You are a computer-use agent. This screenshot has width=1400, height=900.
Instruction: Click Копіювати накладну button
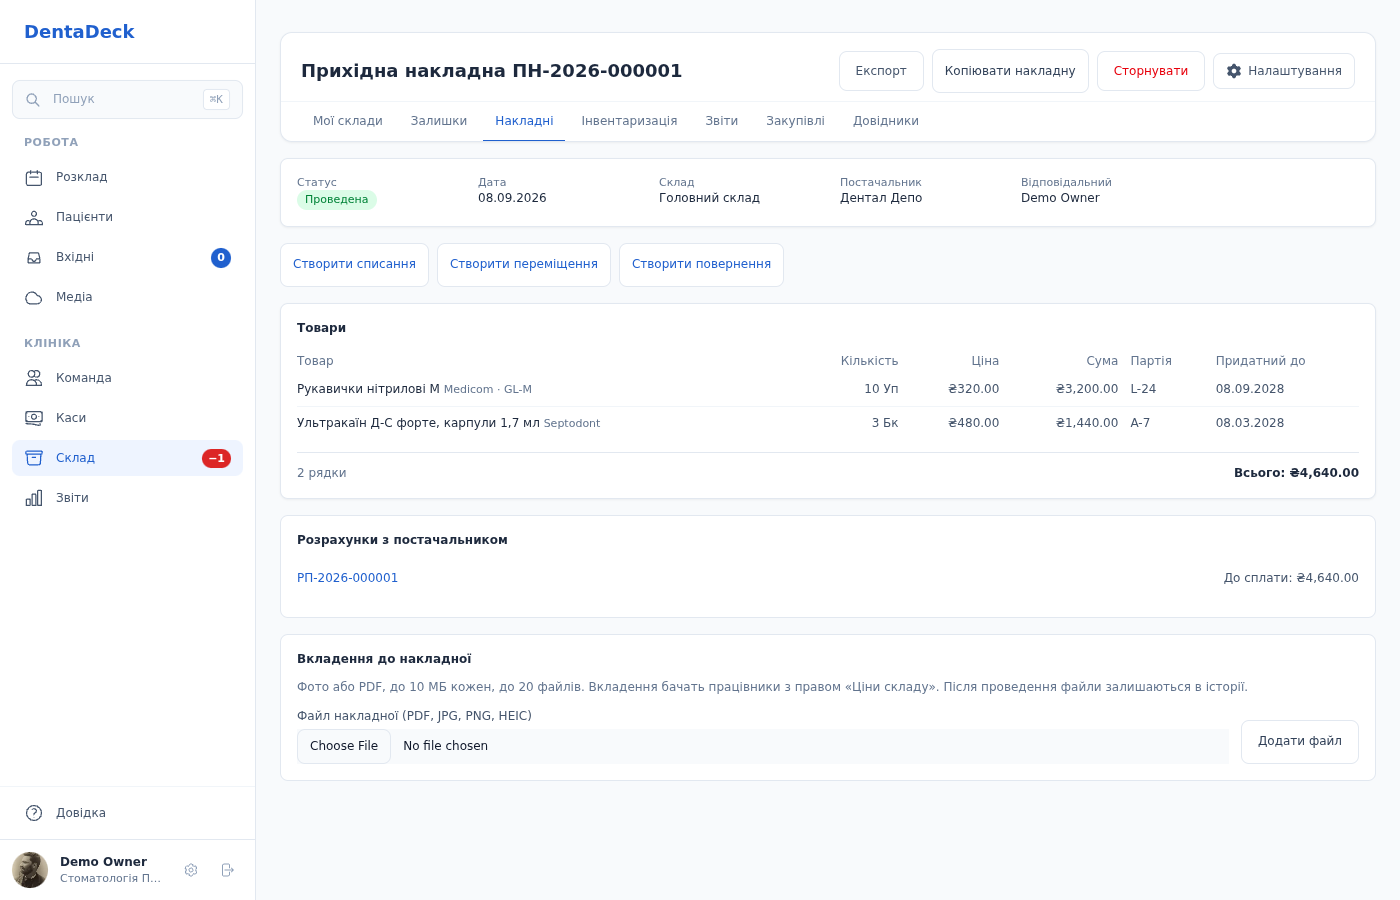[1010, 71]
